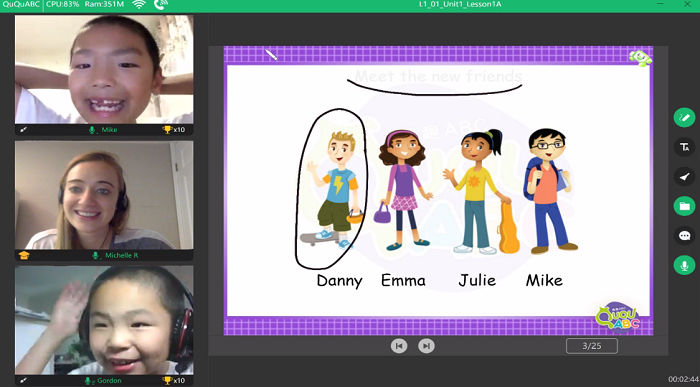Click the phone call status icon
The width and height of the screenshot is (700, 387).
tap(160, 4)
